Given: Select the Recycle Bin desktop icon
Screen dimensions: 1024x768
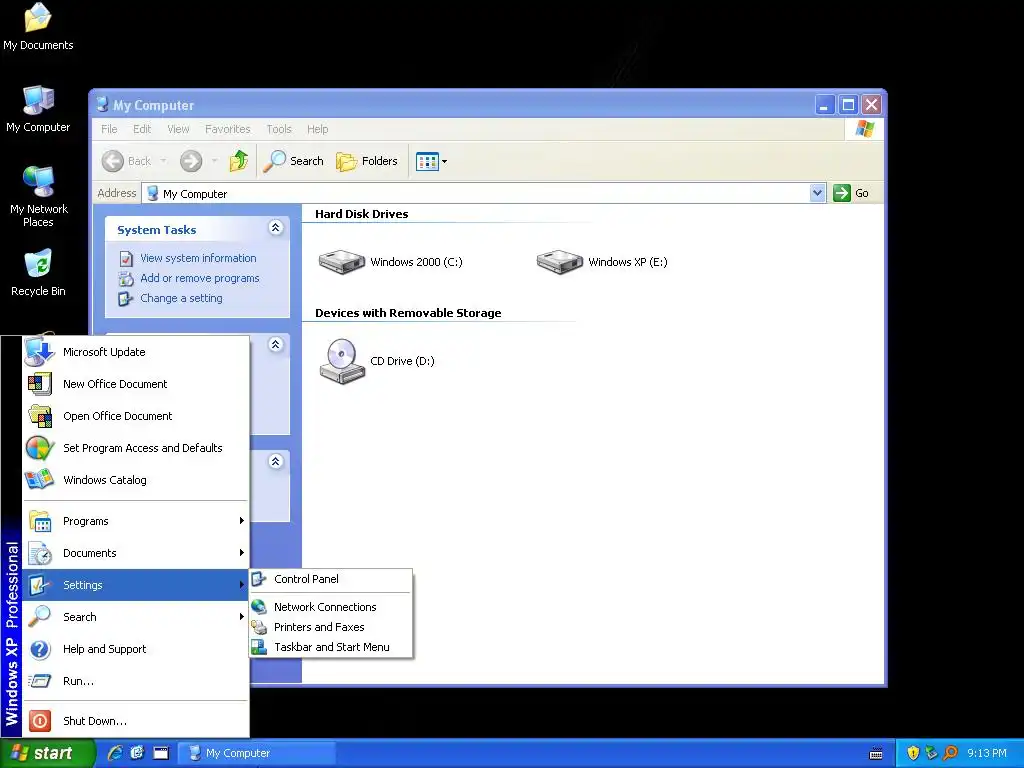Looking at the screenshot, I should (38, 273).
